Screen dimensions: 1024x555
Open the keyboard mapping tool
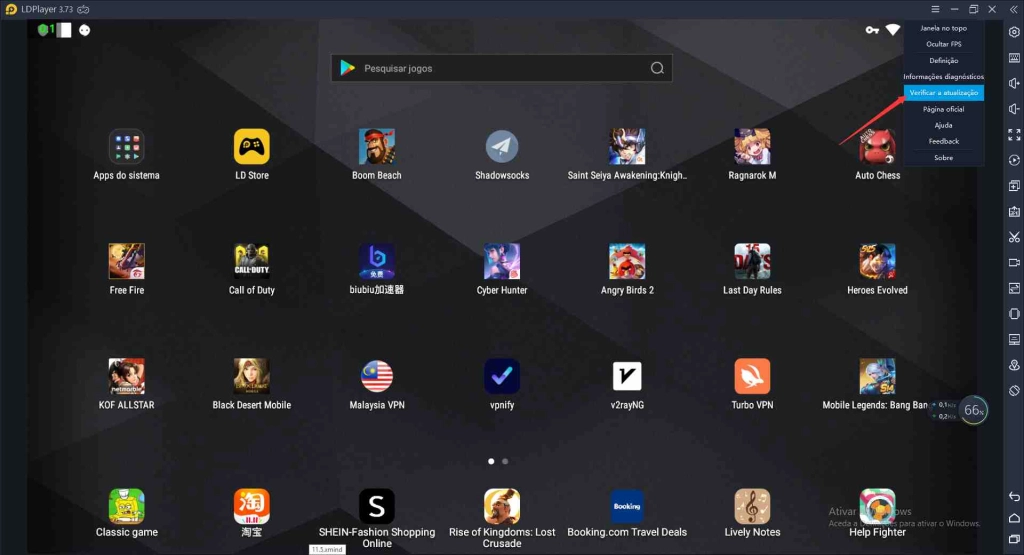[x=1014, y=58]
